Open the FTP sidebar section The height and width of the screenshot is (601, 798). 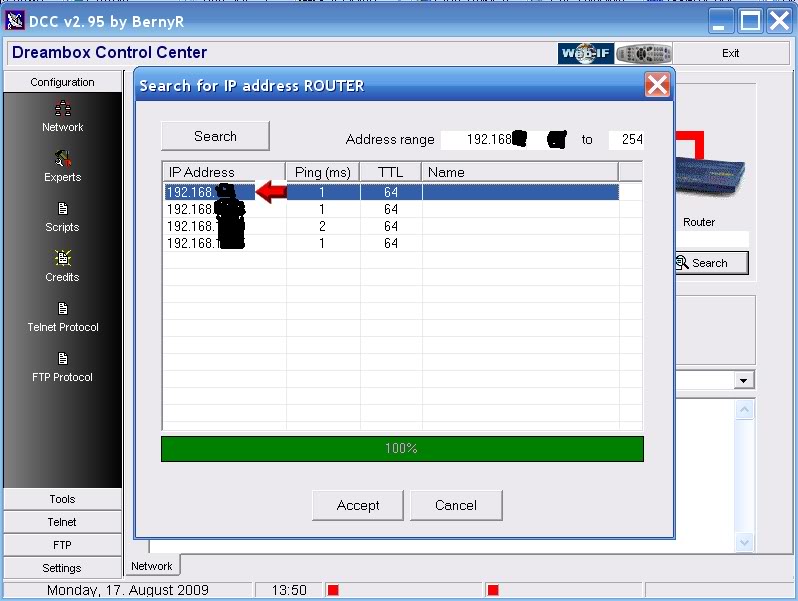63,545
